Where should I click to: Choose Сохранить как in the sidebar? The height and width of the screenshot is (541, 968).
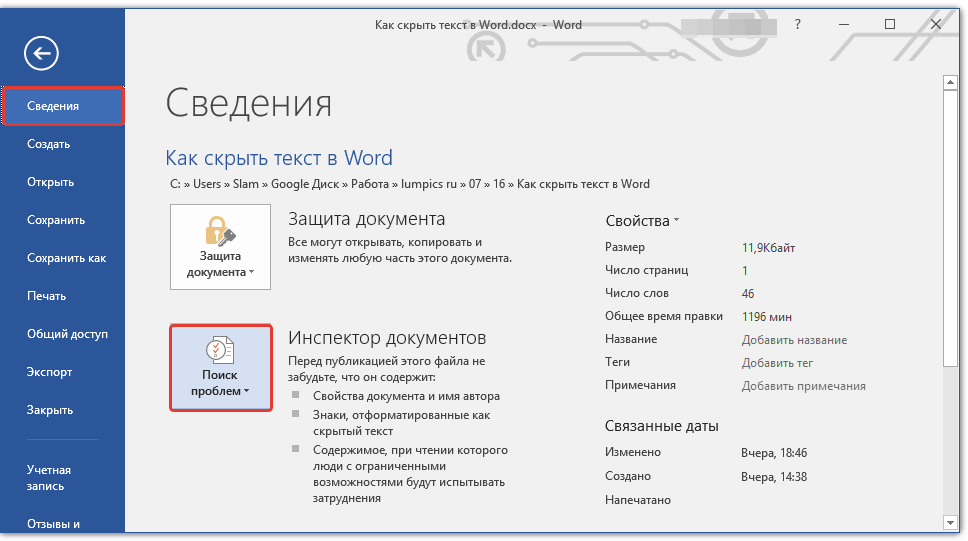[66, 258]
